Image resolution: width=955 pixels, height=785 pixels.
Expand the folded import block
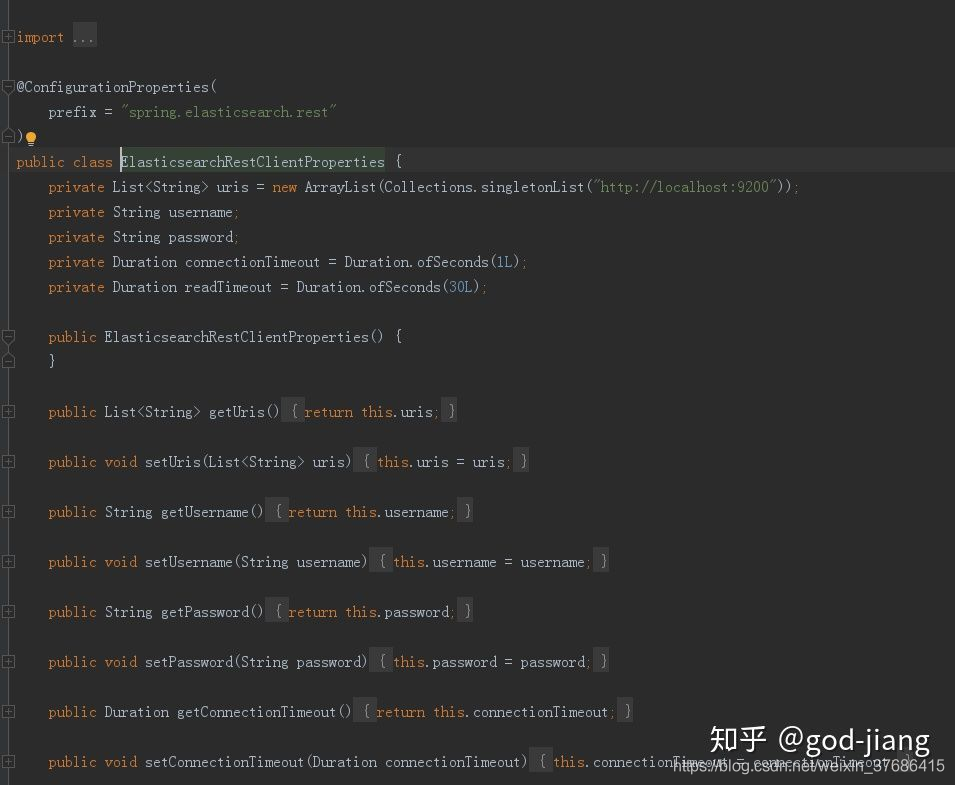[x=8, y=37]
